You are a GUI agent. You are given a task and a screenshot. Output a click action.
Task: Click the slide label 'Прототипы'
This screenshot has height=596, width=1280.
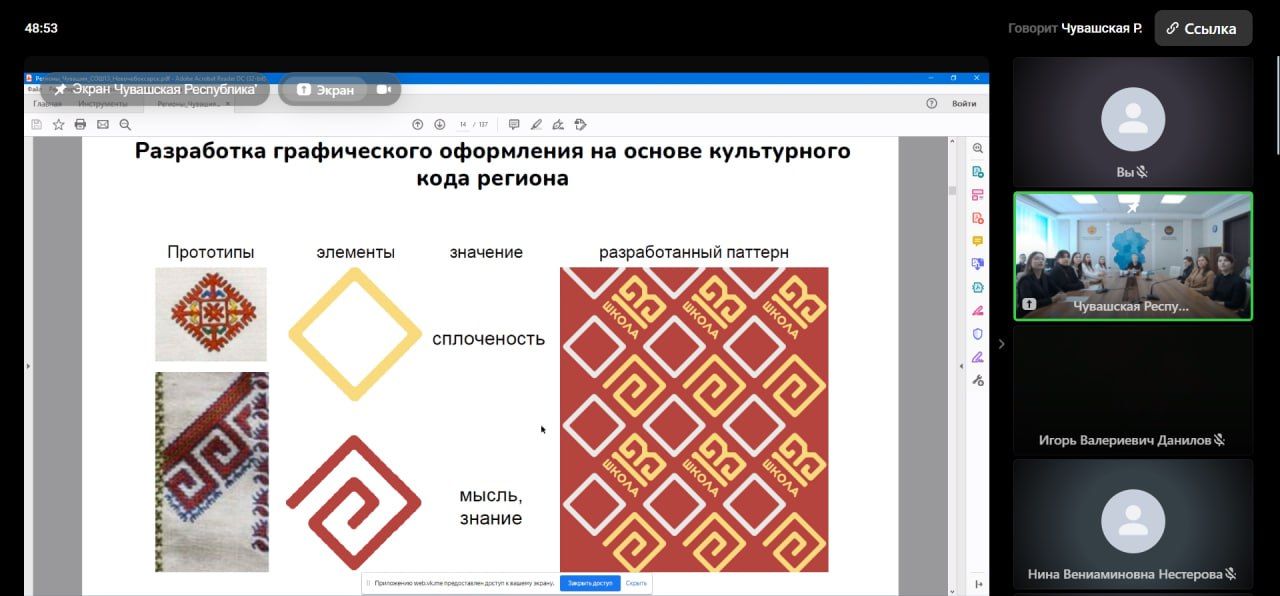211,252
